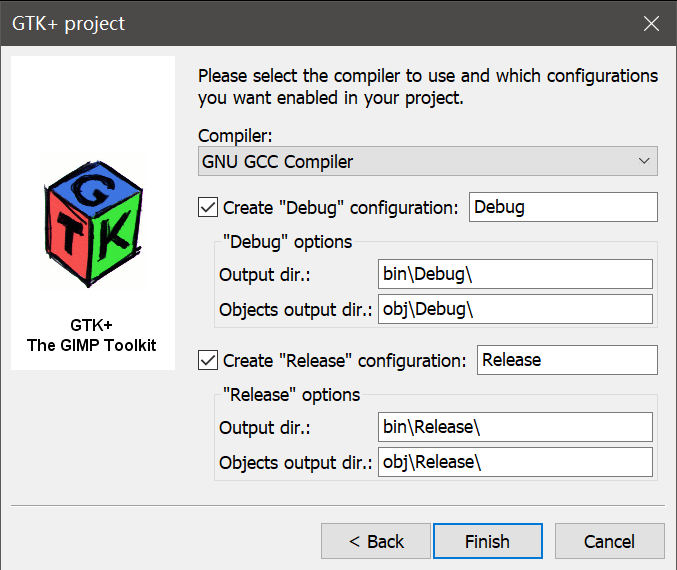Click the "Release" options group label
Image resolution: width=677 pixels, height=570 pixels.
pos(290,394)
